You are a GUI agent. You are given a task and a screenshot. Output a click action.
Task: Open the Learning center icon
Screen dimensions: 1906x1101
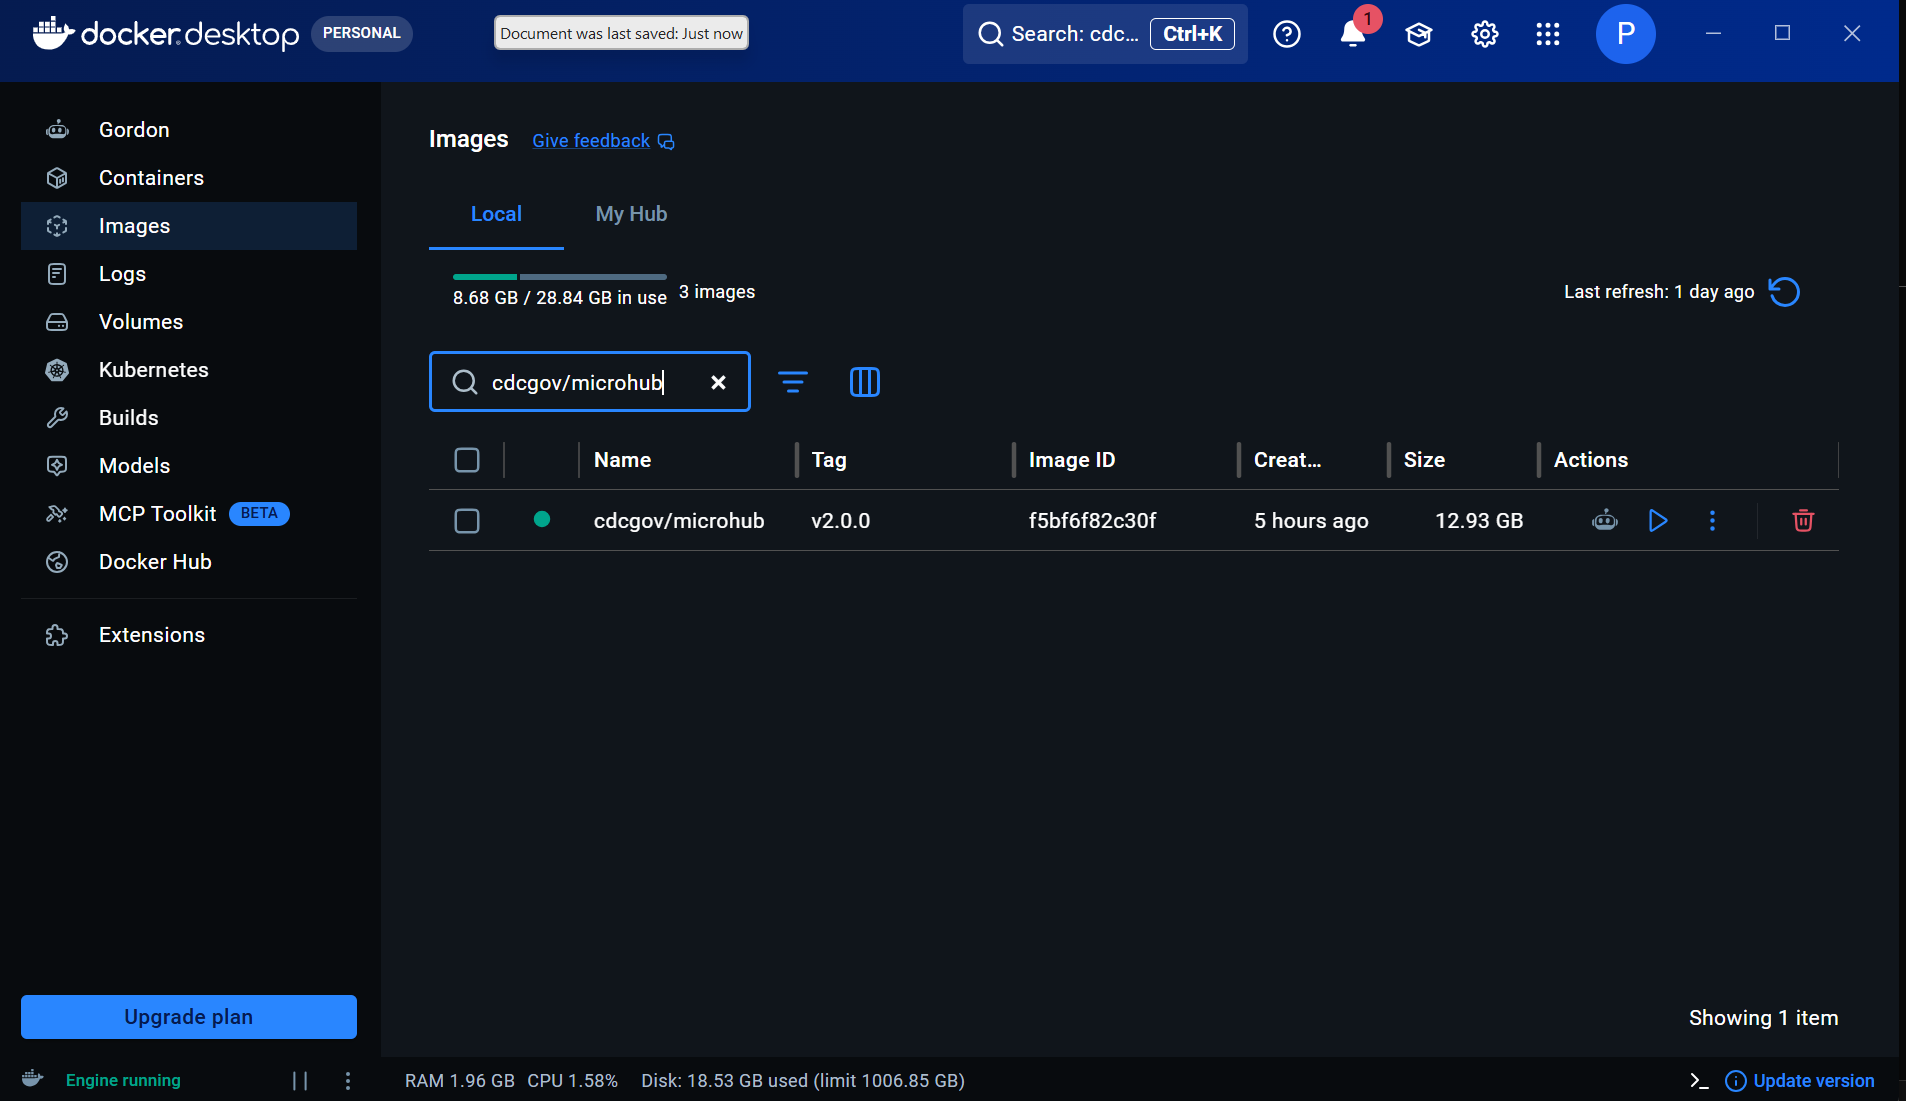[x=1419, y=34]
